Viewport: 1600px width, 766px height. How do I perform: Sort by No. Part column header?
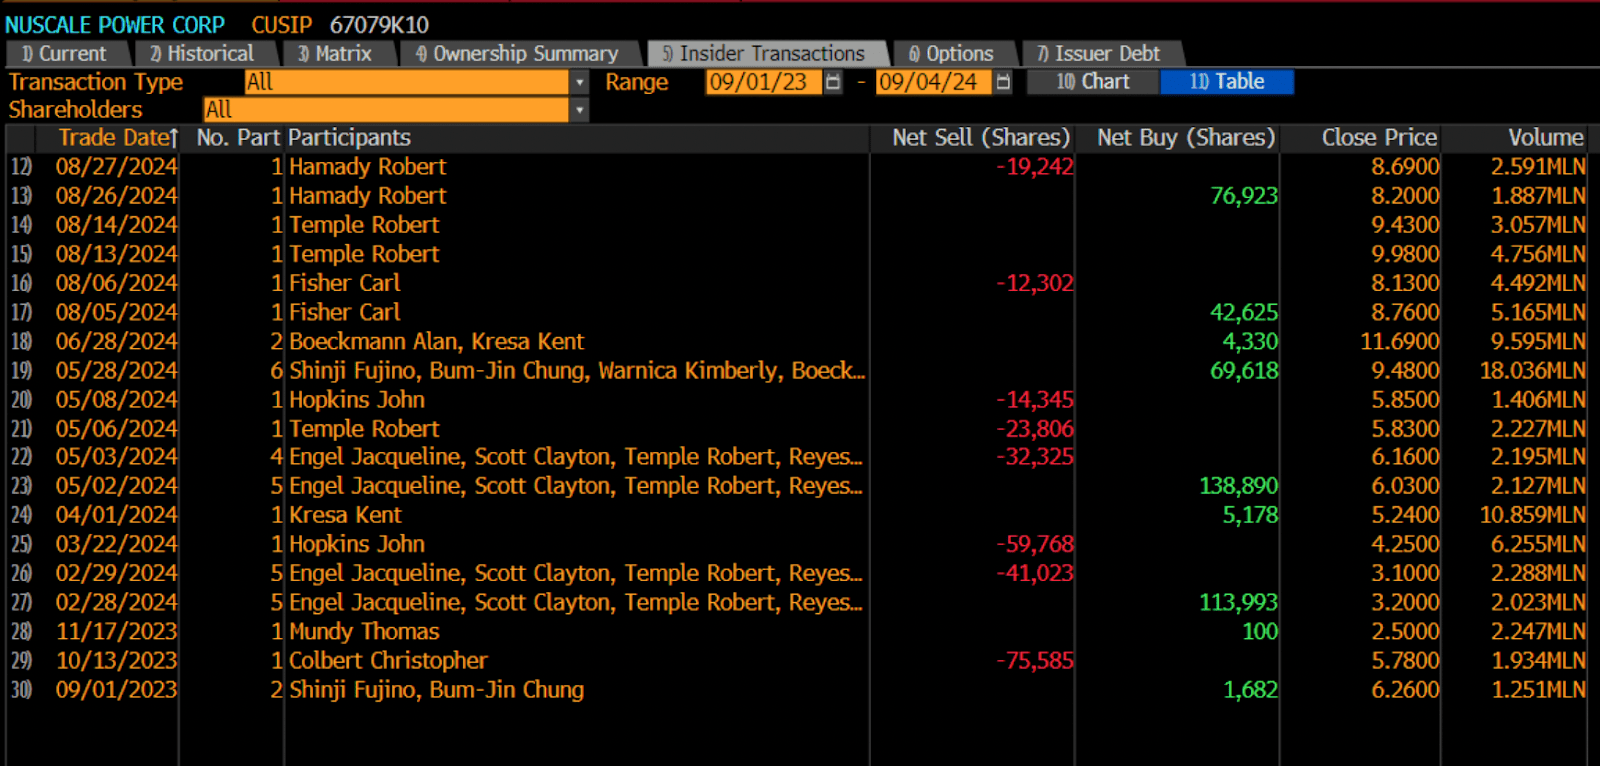click(238, 138)
